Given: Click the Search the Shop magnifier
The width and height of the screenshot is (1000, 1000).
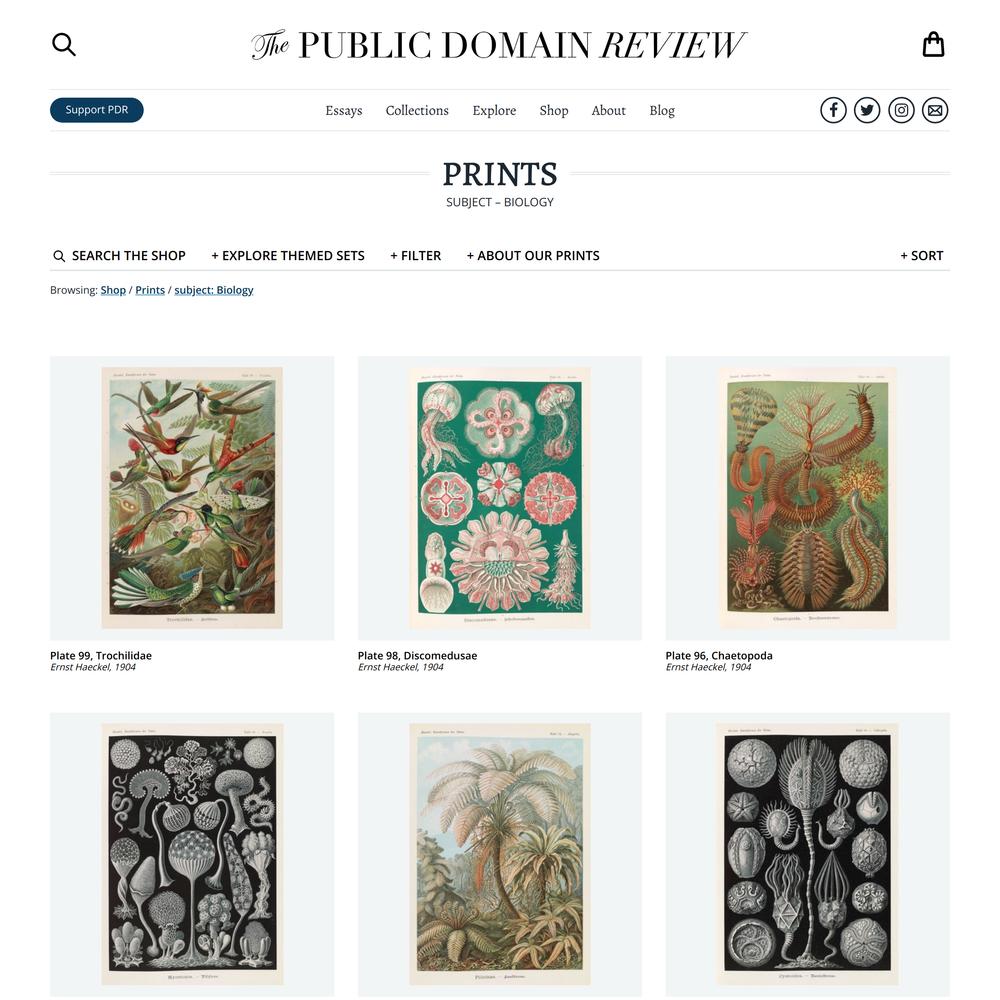Looking at the screenshot, I should tap(59, 256).
